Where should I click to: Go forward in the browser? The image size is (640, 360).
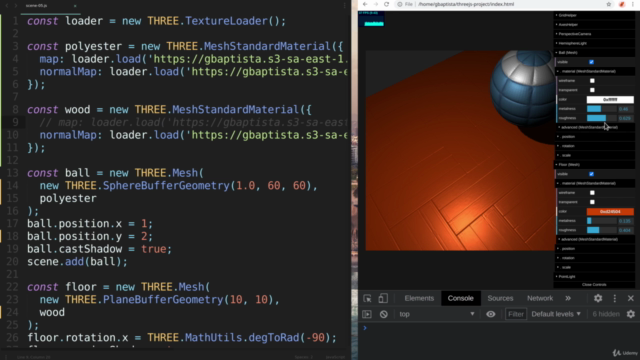point(376,4)
